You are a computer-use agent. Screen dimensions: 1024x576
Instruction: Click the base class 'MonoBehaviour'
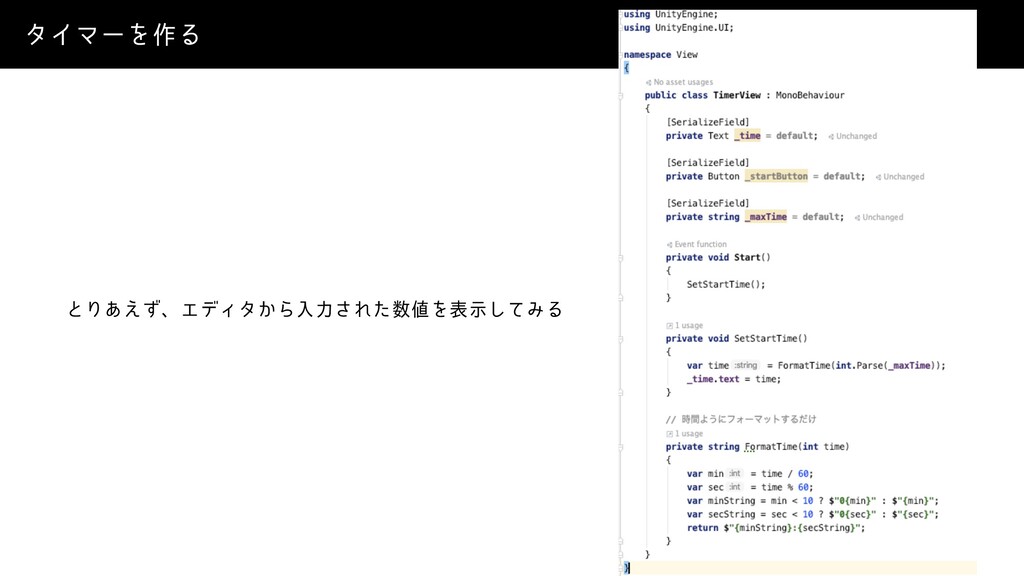[x=810, y=95]
